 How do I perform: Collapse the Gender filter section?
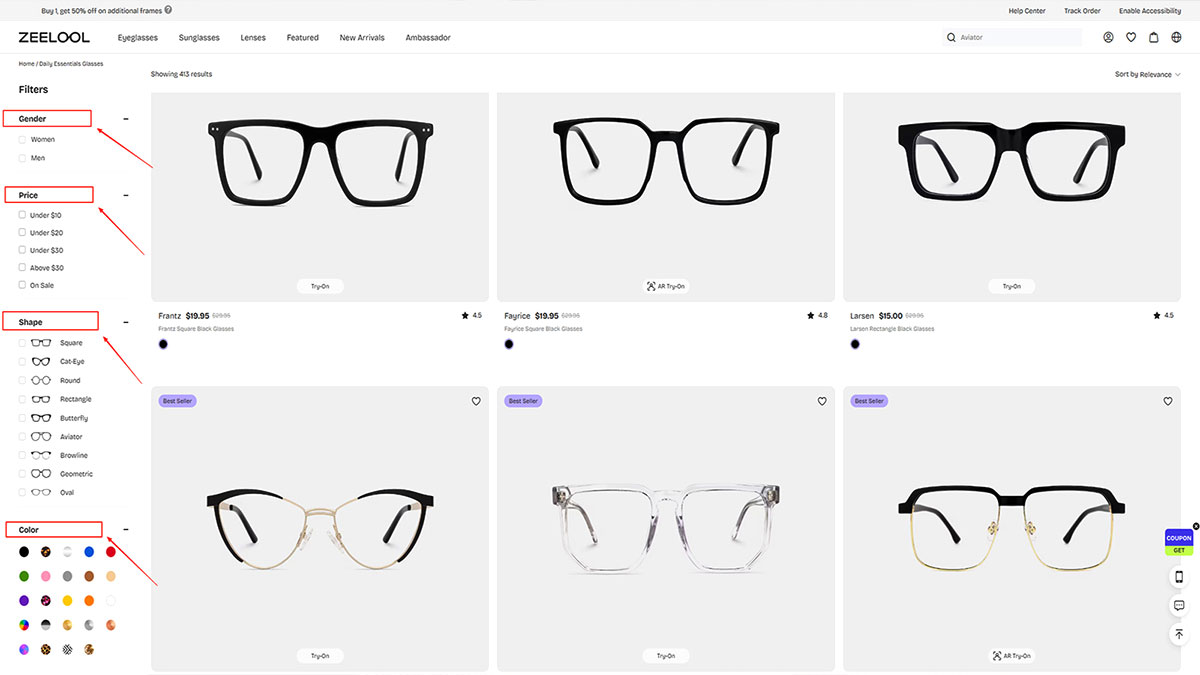[125, 119]
